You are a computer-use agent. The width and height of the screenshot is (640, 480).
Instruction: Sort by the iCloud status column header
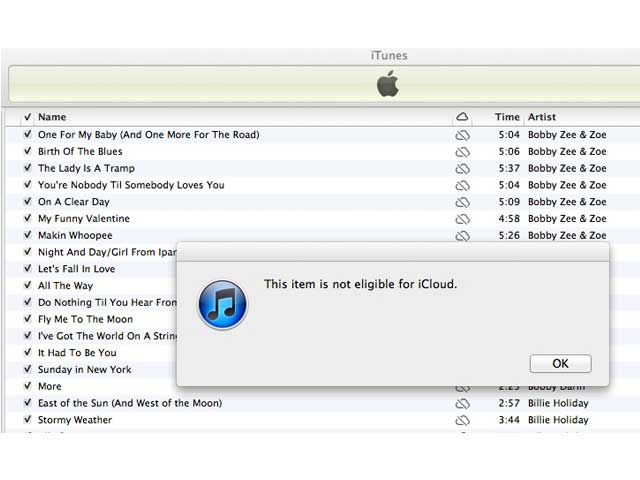[462, 117]
